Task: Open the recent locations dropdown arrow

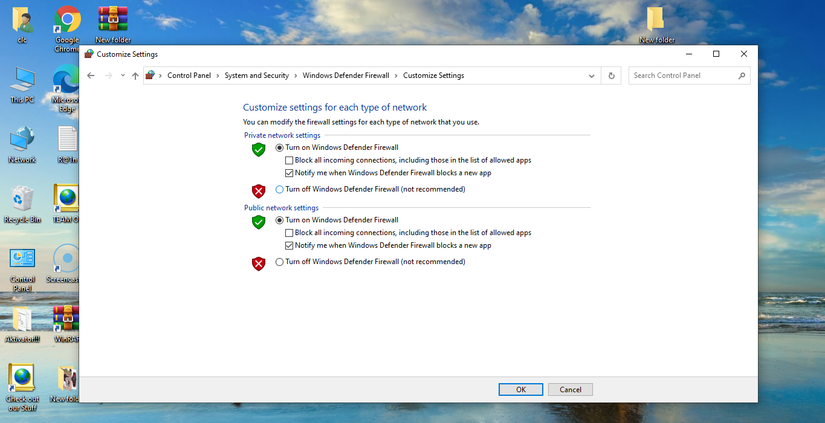Action: [x=123, y=76]
